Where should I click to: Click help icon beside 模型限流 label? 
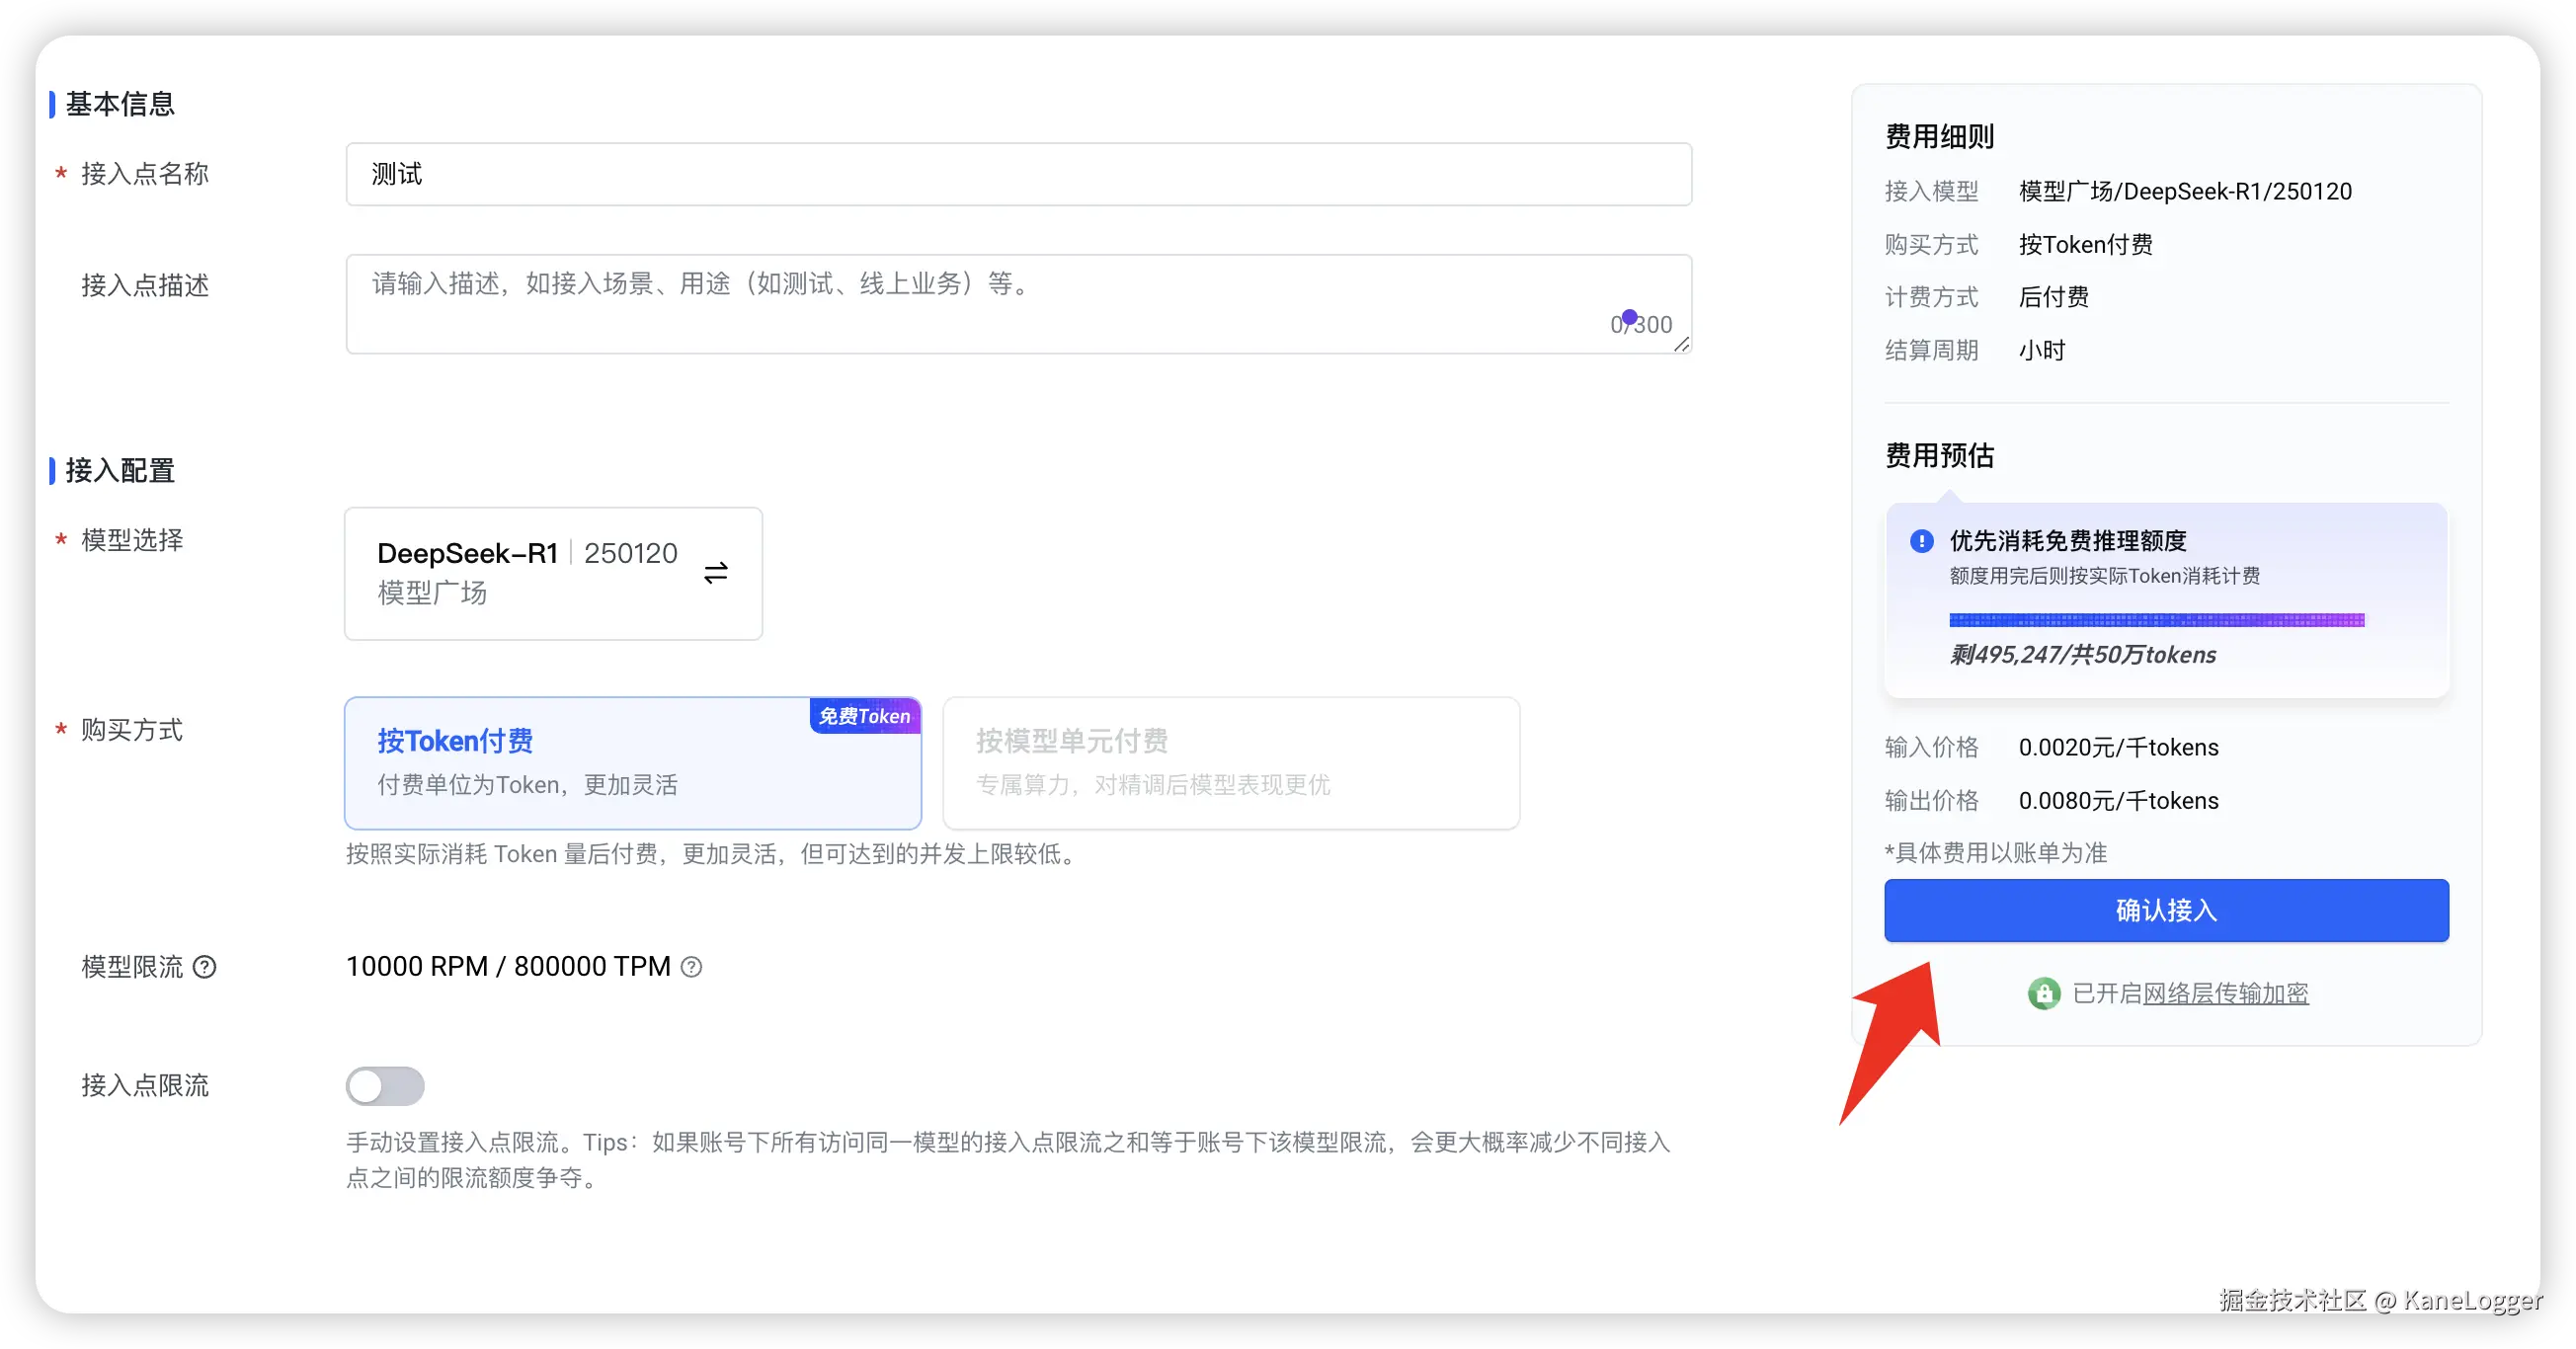coord(204,967)
